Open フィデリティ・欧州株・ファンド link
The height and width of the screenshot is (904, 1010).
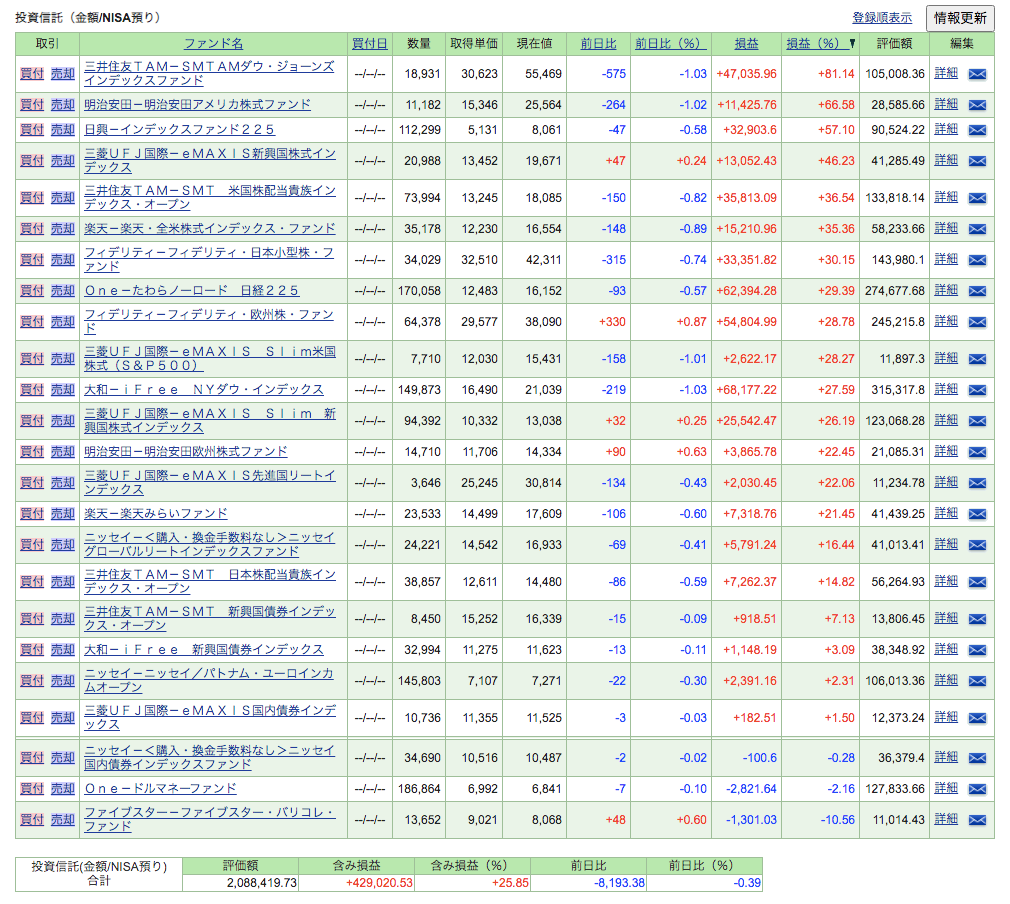coord(209,322)
